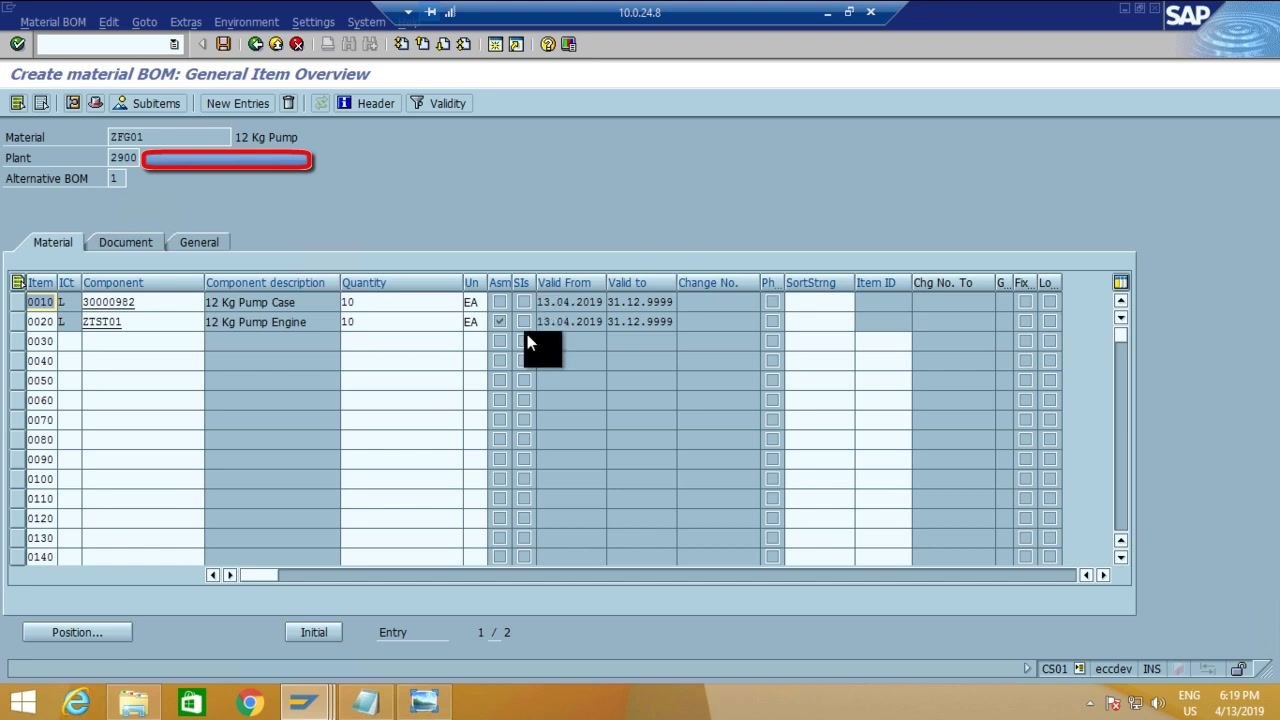
Task: Click the Component cell in row 0030
Action: click(143, 341)
